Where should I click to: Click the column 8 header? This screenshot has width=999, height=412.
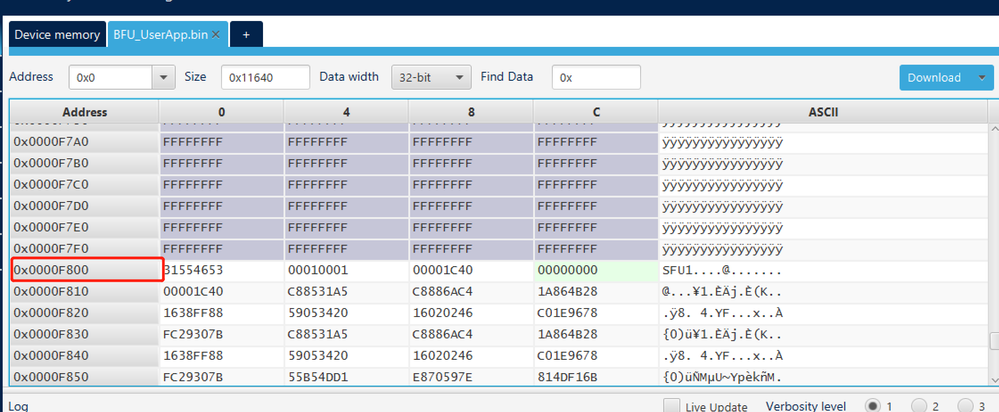471,112
